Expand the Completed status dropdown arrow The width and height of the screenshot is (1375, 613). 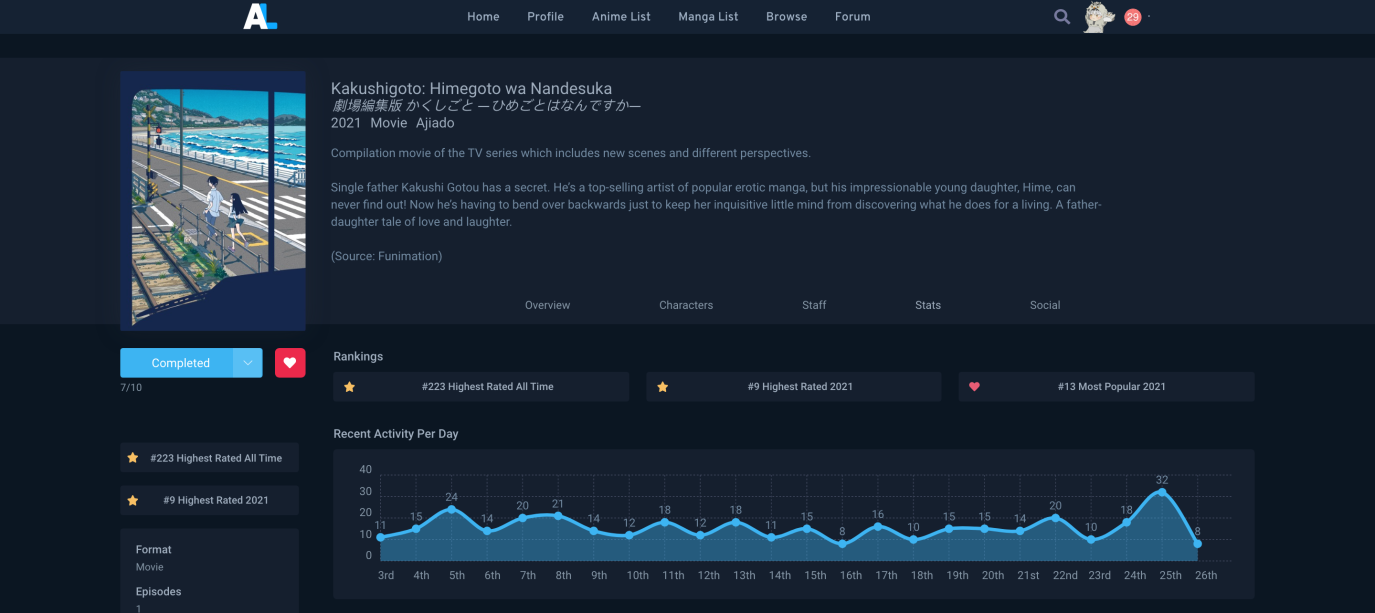coord(247,363)
